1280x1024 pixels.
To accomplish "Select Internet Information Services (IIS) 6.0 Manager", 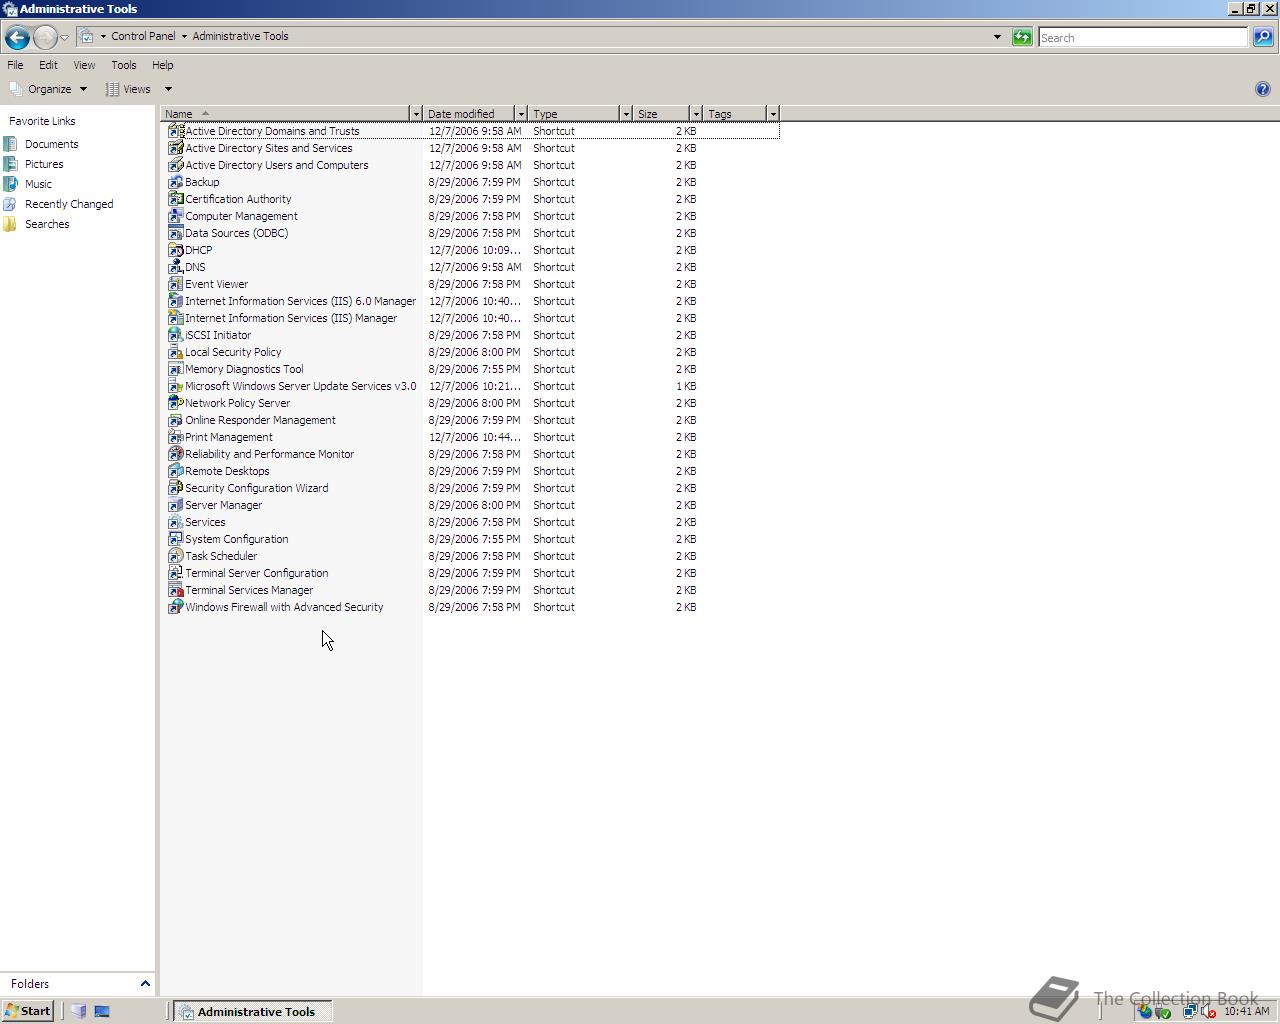I will click(300, 301).
